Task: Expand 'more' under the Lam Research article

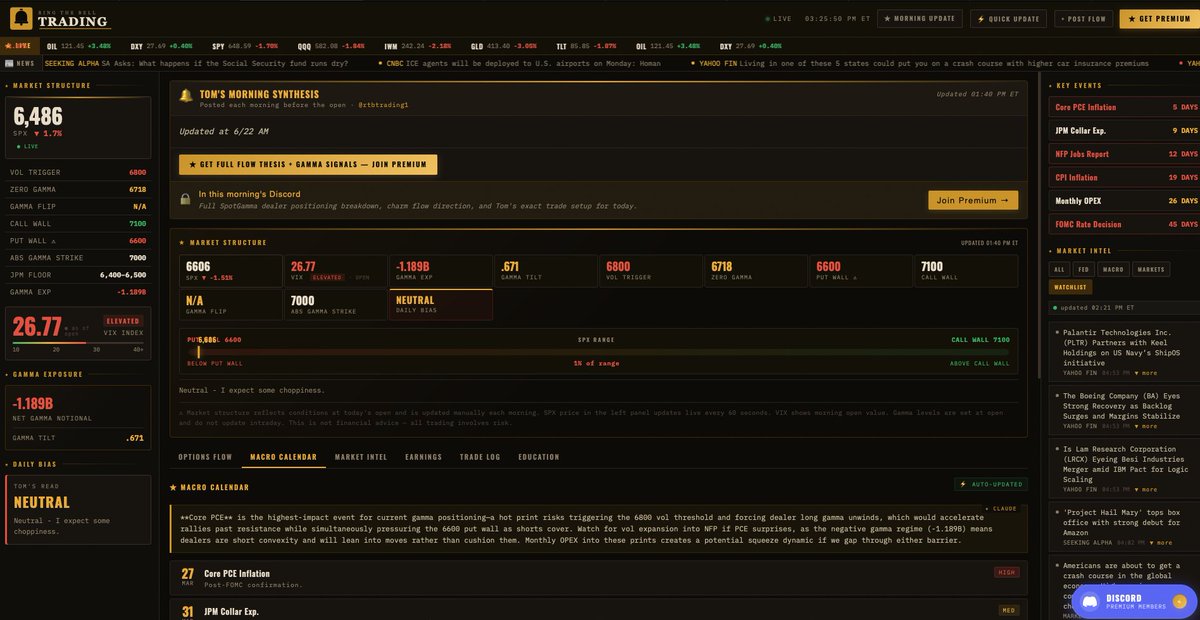Action: click(1148, 489)
